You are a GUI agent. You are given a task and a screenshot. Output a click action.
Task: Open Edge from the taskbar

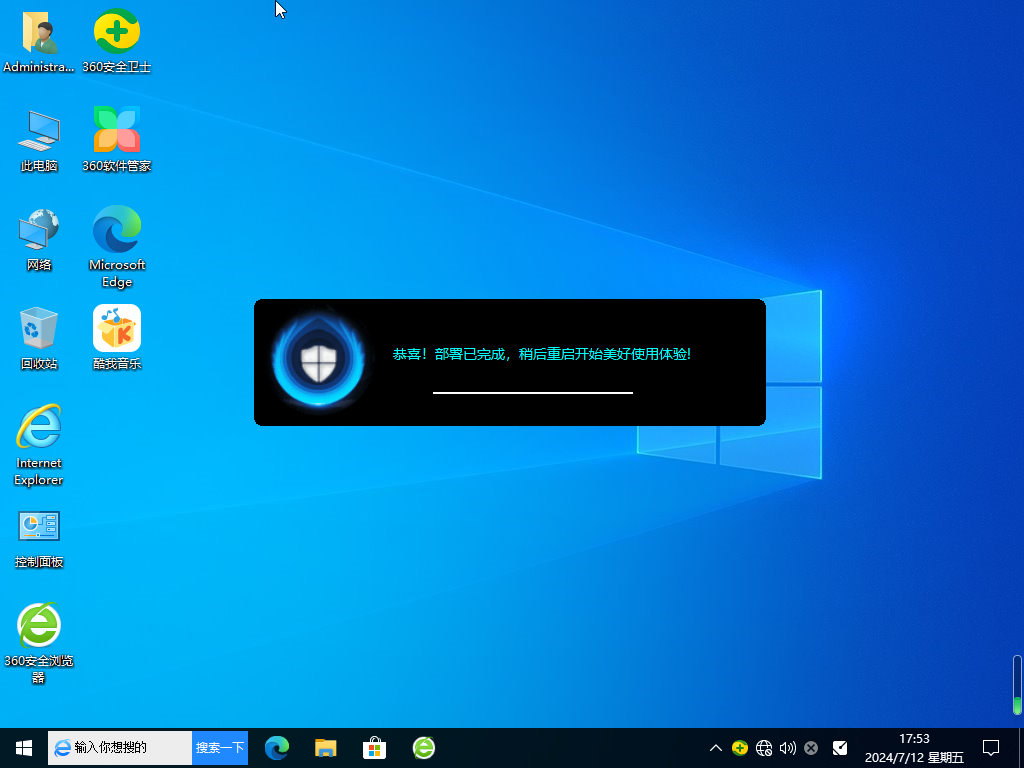[x=277, y=748]
